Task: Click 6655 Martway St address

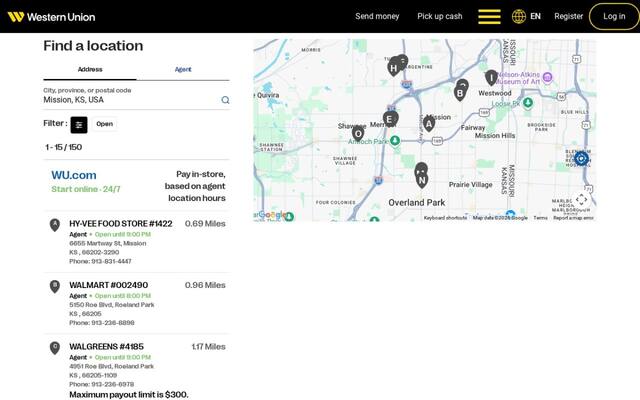Action: (x=108, y=243)
